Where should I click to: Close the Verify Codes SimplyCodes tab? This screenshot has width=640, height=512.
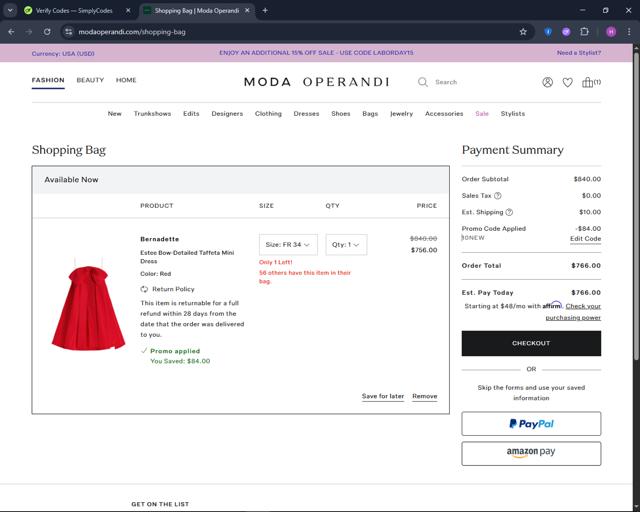point(128,11)
